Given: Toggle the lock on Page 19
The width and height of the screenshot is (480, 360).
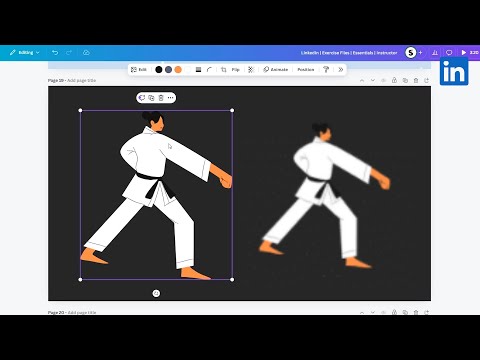Looking at the screenshot, I should click(394, 80).
